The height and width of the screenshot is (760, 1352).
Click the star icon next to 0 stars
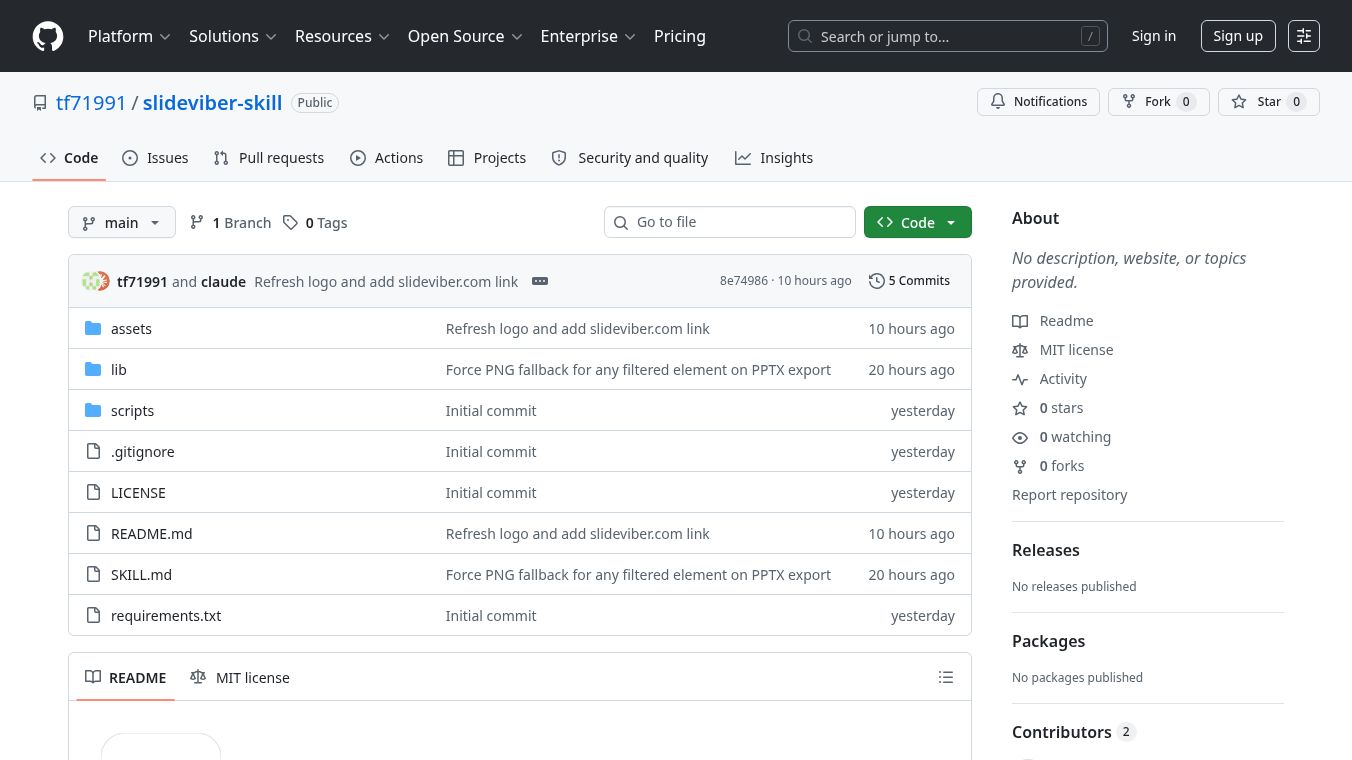1020,408
